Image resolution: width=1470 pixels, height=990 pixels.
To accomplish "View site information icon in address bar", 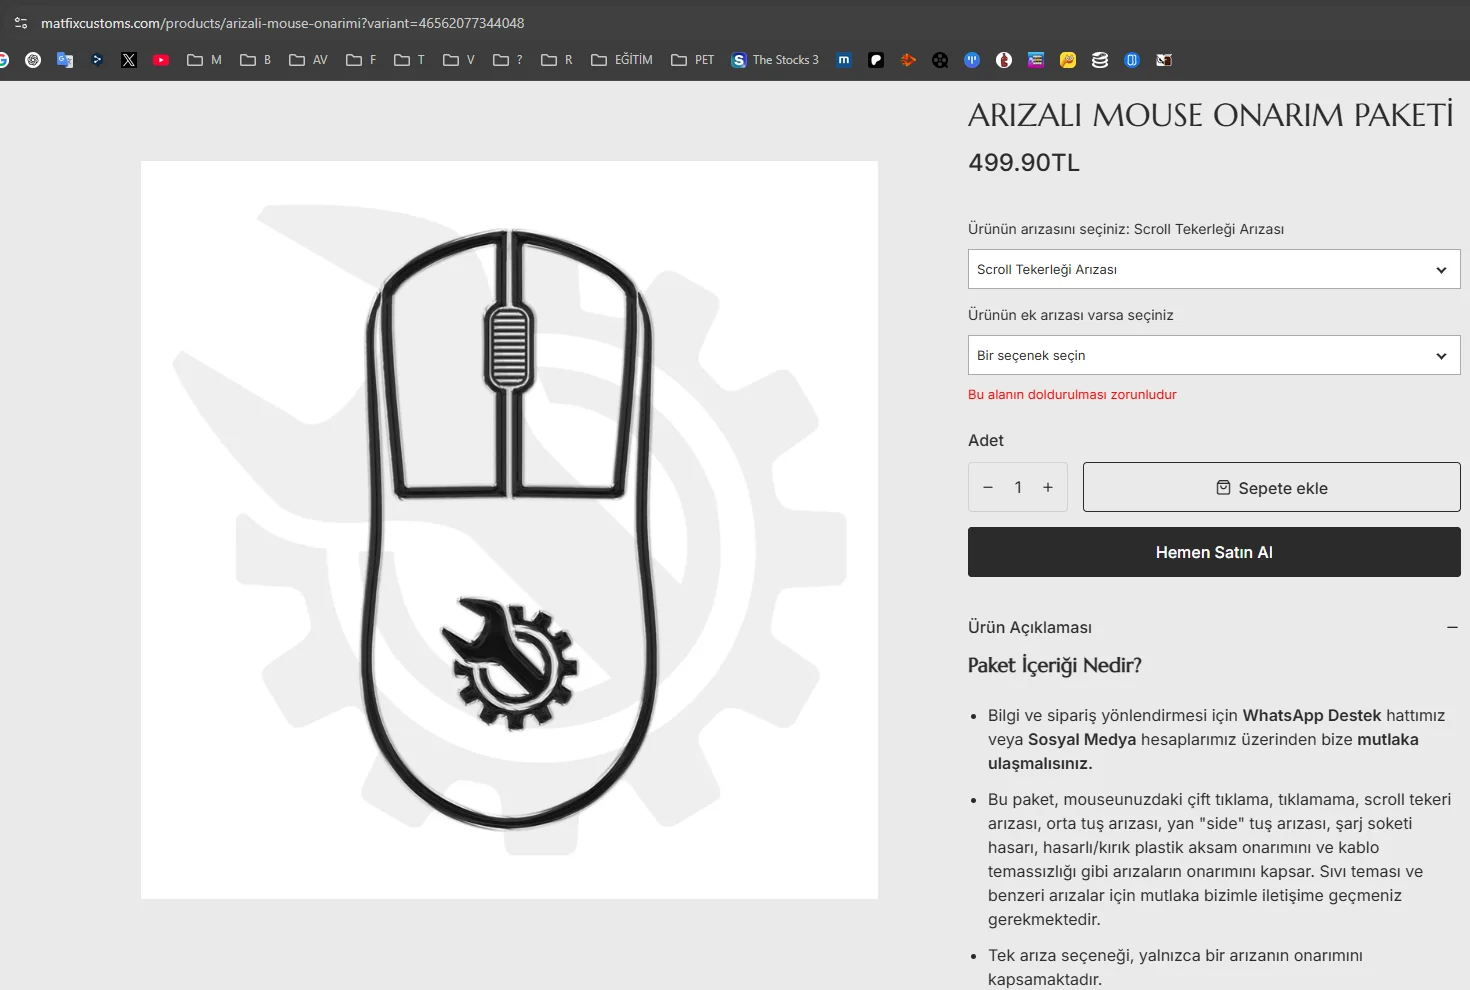I will pyautogui.click(x=21, y=23).
